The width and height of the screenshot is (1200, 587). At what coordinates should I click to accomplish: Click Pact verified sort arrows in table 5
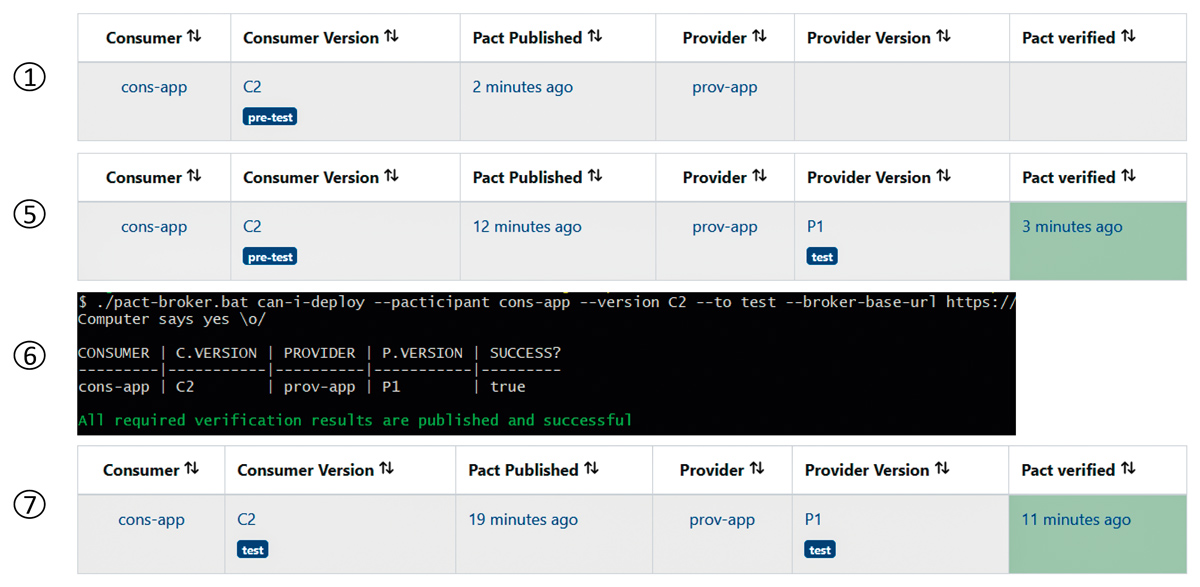tap(1128, 177)
